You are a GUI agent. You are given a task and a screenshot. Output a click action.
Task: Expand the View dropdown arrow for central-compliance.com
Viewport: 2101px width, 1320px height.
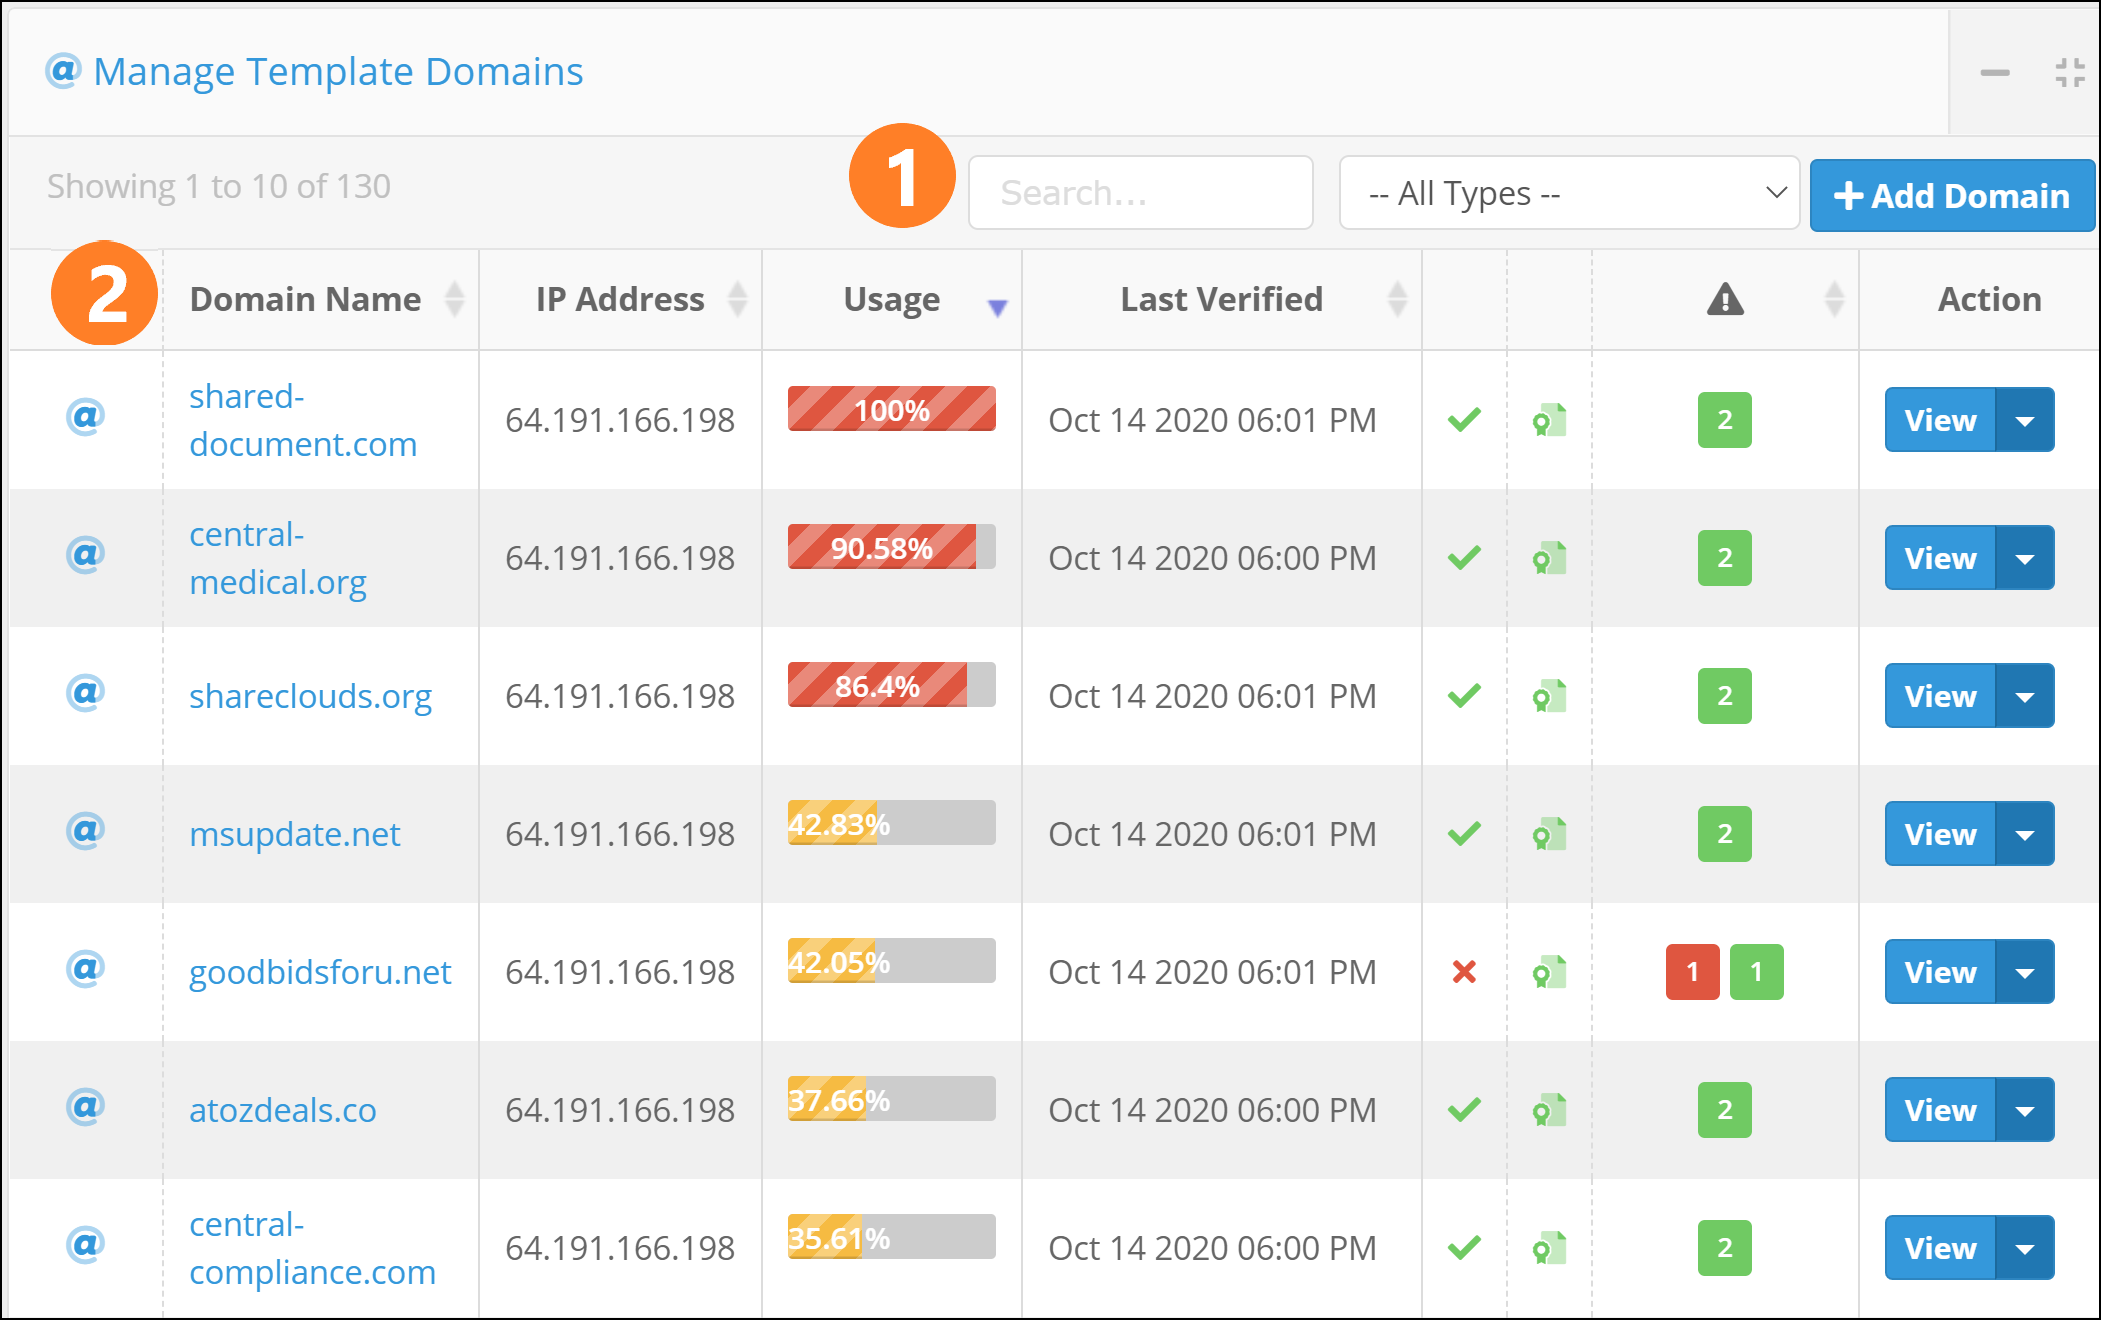pyautogui.click(x=2025, y=1248)
